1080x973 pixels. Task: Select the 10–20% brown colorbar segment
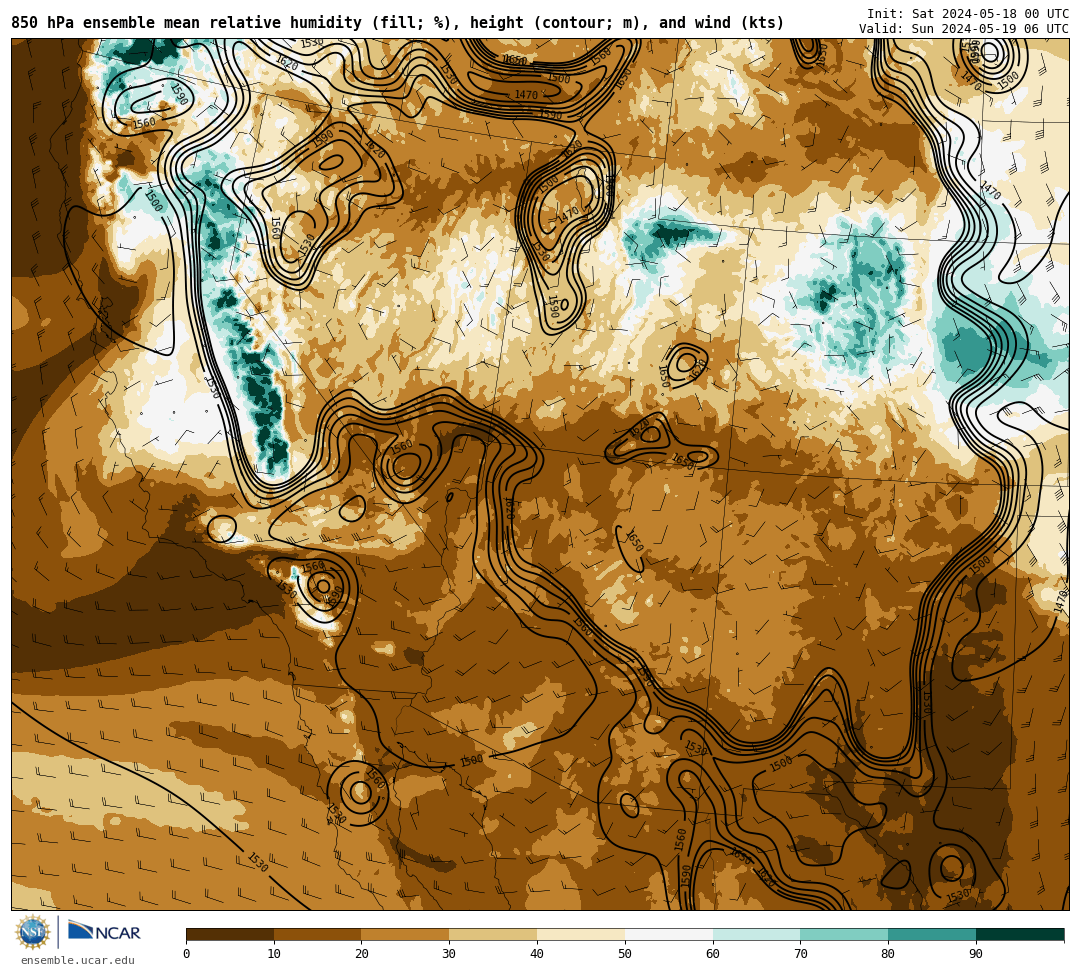point(318,934)
